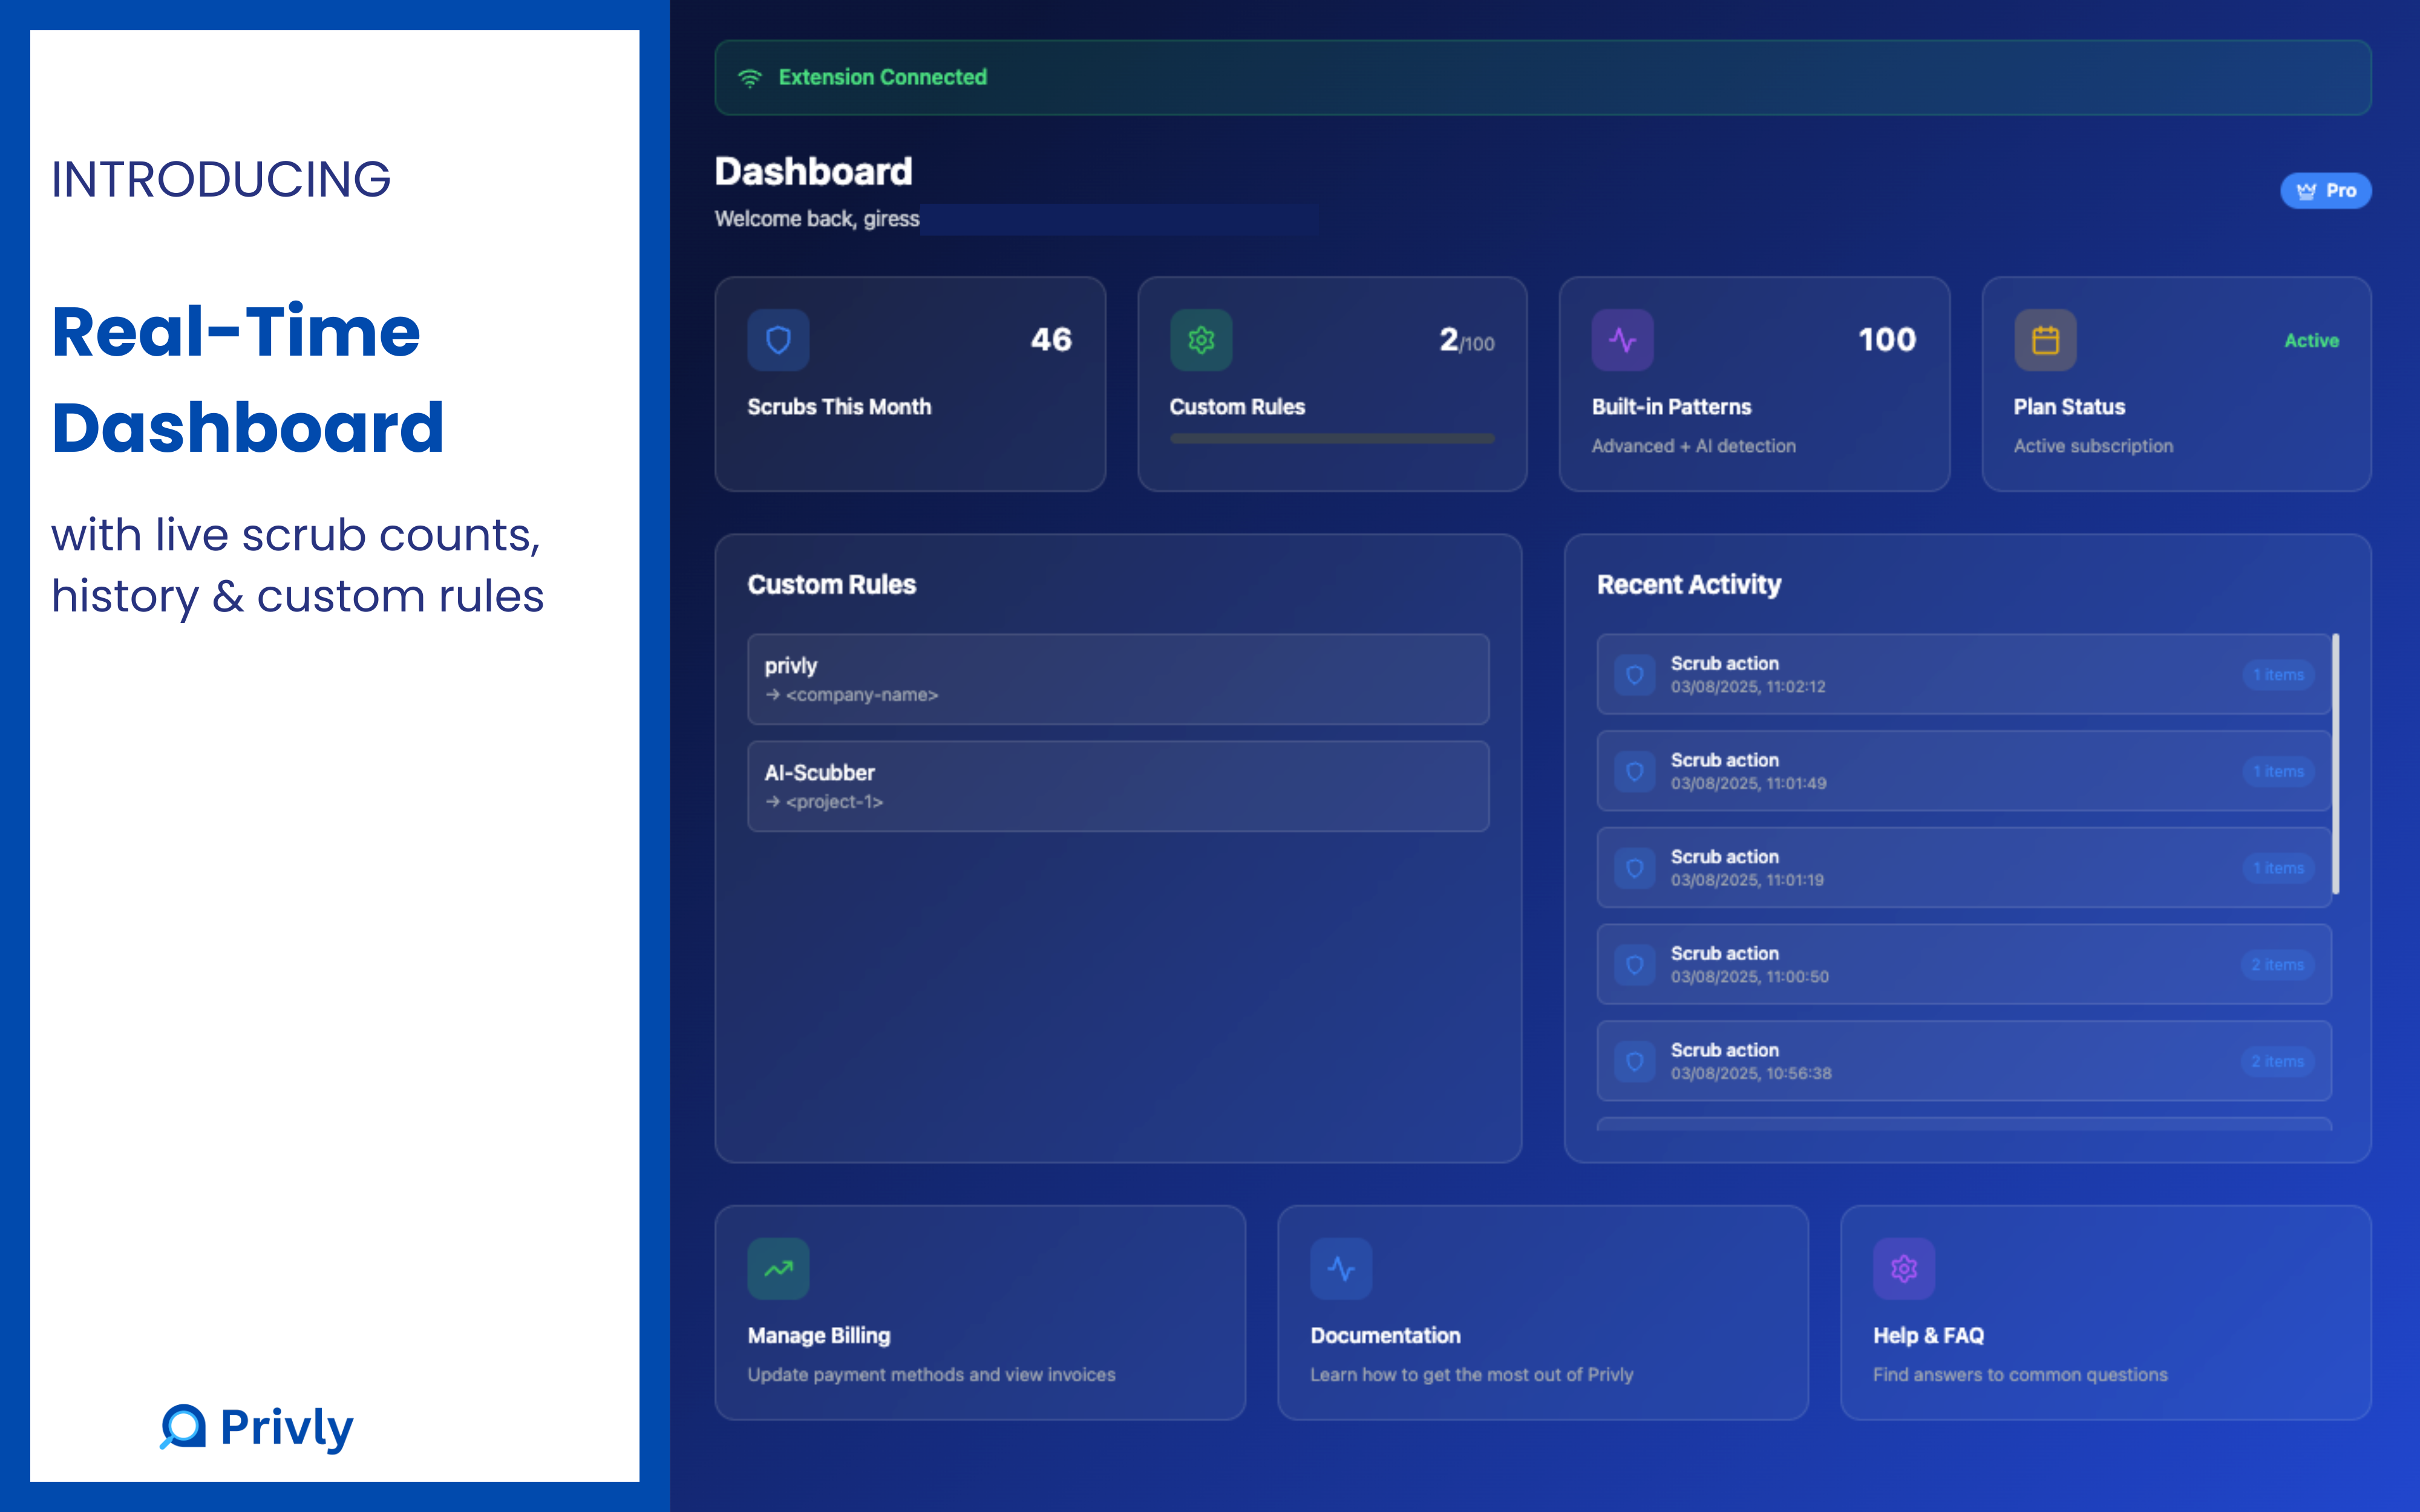Image resolution: width=2420 pixels, height=1512 pixels.
Task: Click the Recent Activity heading
Action: tap(1689, 585)
